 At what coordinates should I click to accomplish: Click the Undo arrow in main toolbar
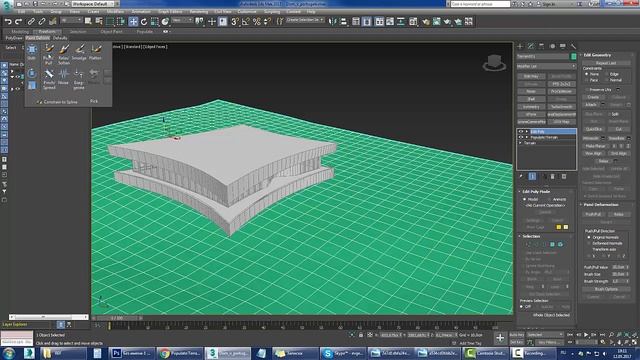[8, 21]
